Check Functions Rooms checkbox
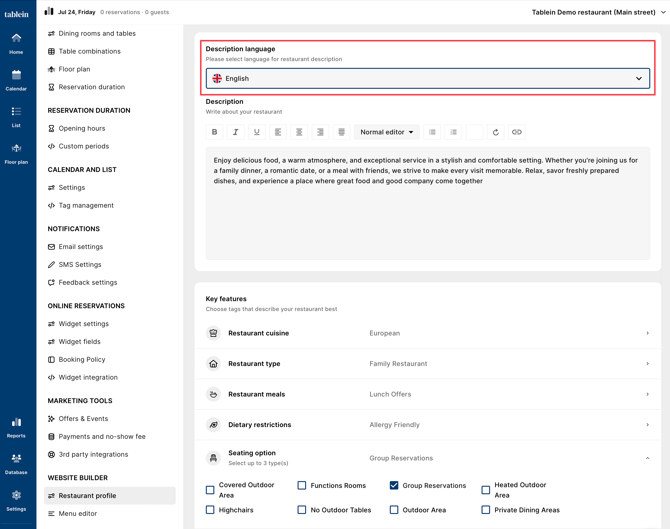670x529 pixels. click(302, 485)
